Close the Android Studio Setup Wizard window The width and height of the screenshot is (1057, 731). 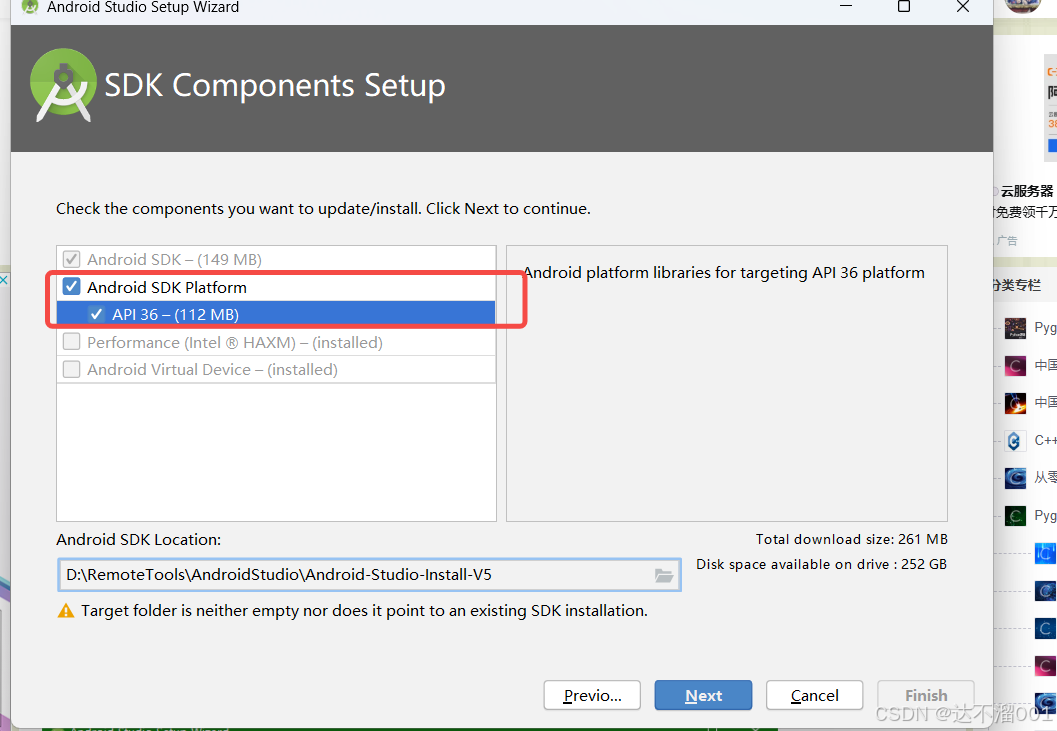963,7
